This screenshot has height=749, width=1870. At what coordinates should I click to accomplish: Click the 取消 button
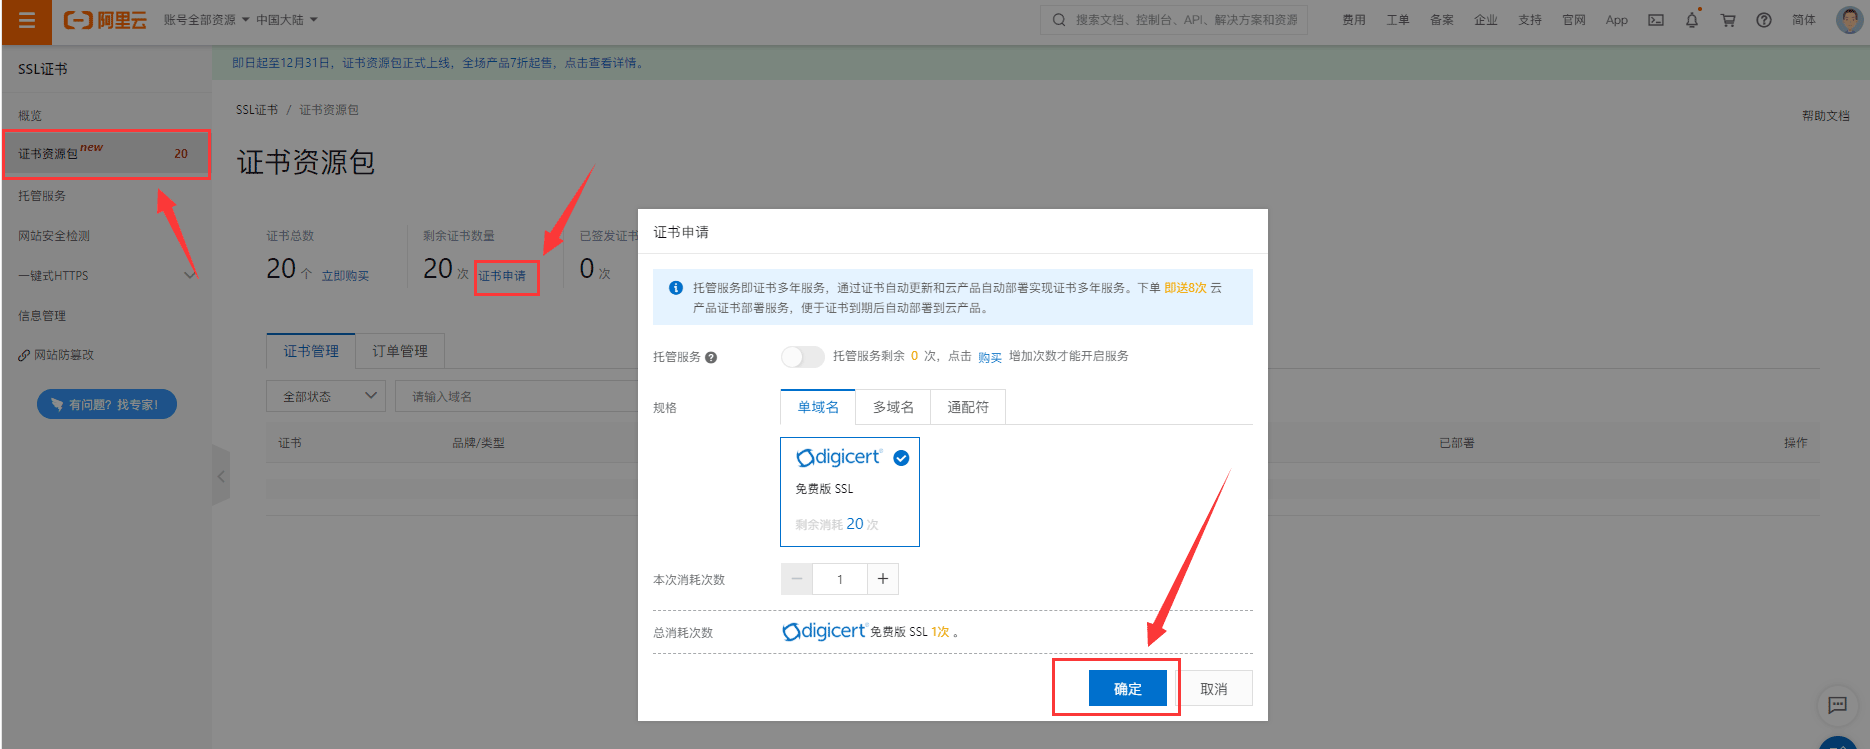pos(1214,689)
